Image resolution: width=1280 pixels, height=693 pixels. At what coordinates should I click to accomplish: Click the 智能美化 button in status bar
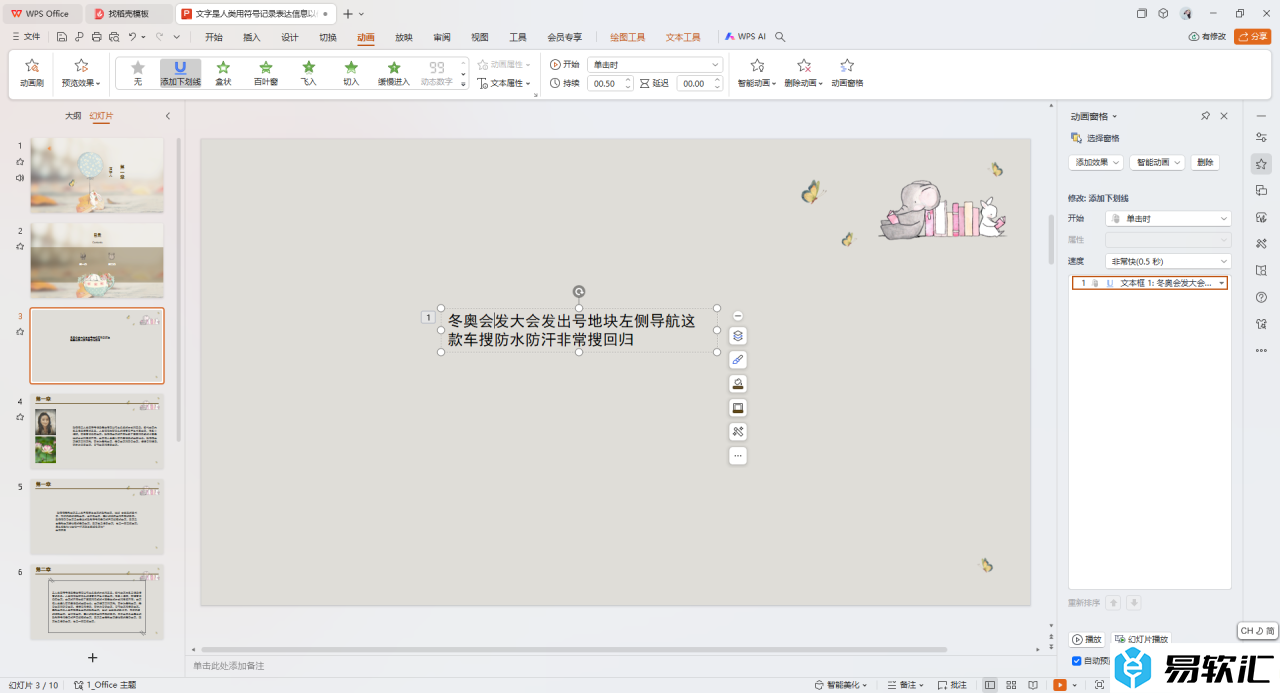click(841, 685)
